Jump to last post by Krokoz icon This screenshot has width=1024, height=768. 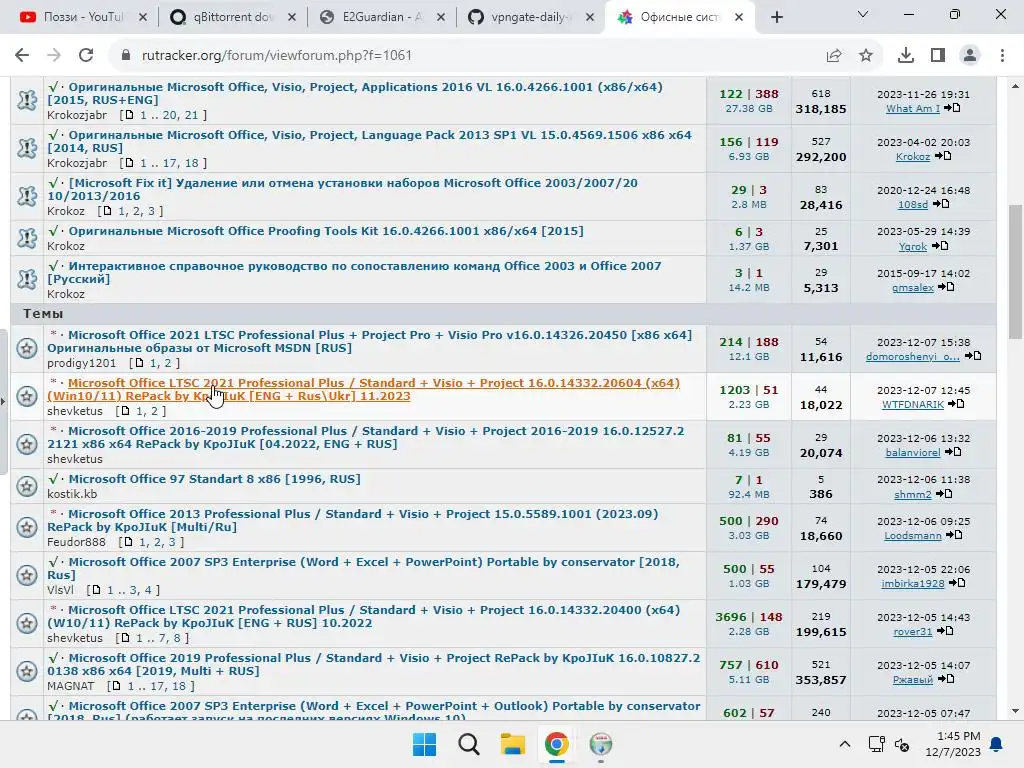pyautogui.click(x=943, y=156)
